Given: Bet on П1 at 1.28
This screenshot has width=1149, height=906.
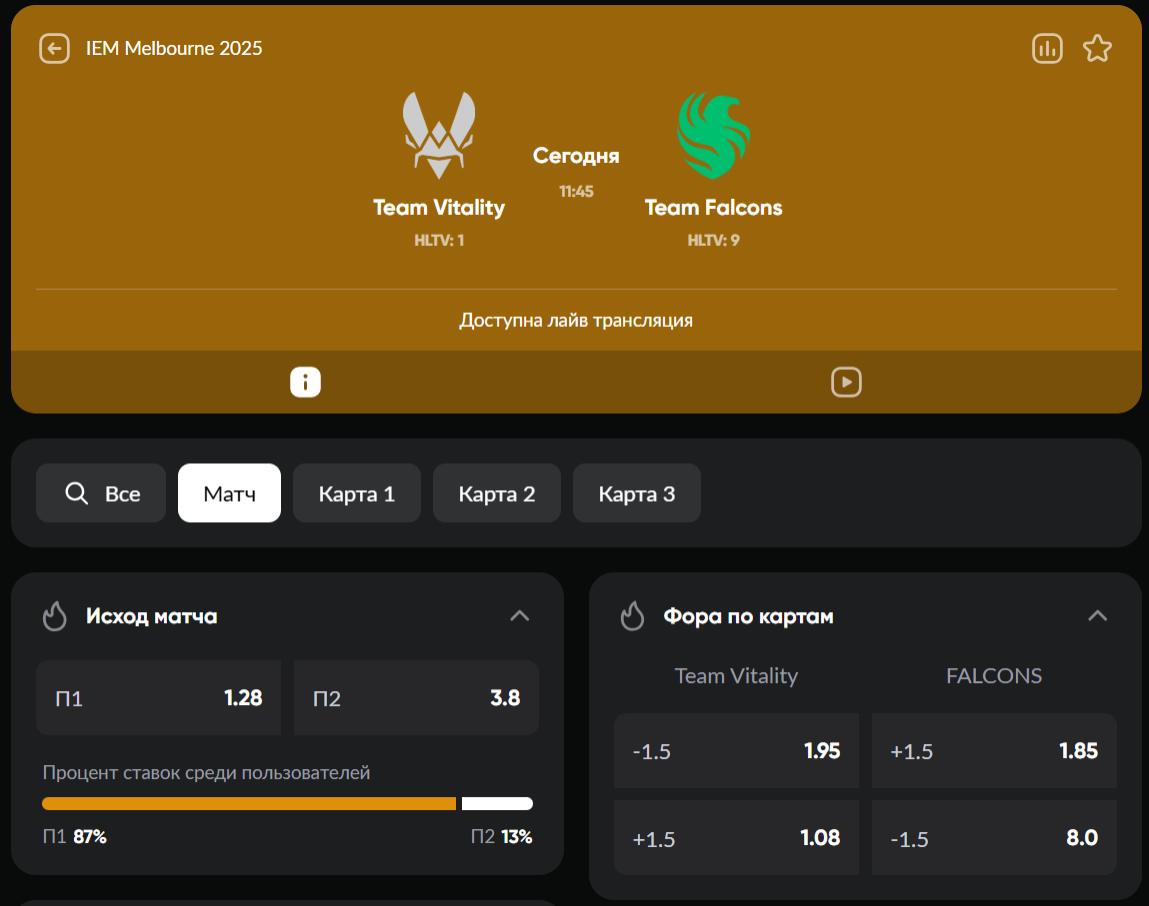Looking at the screenshot, I should [x=158, y=698].
